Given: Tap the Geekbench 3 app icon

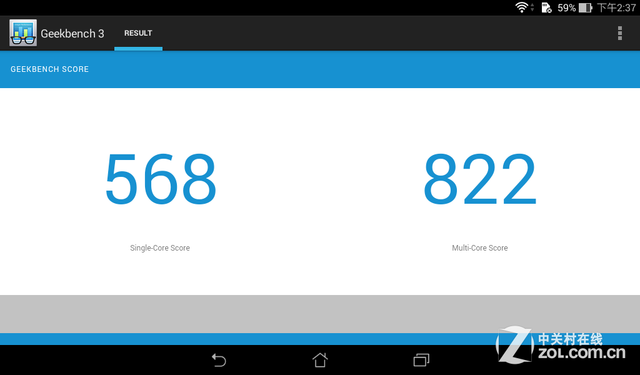Looking at the screenshot, I should coord(23,33).
